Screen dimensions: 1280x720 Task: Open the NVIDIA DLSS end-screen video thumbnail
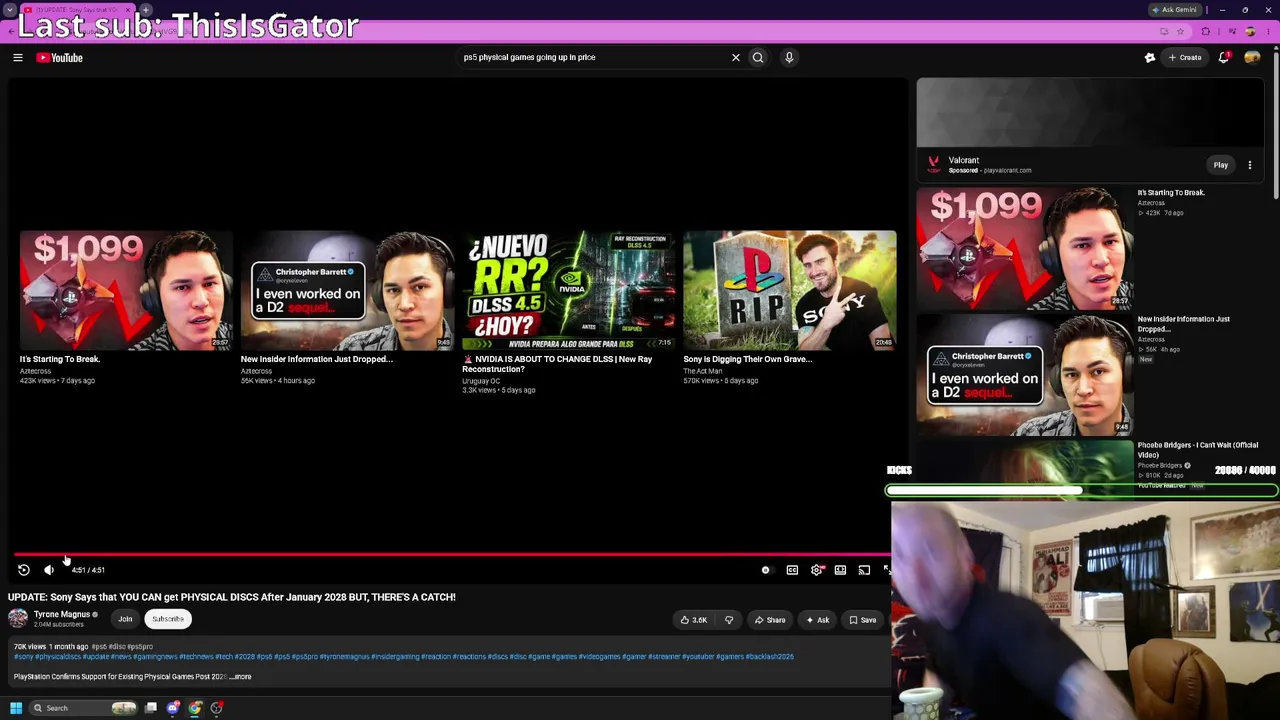pyautogui.click(x=568, y=290)
